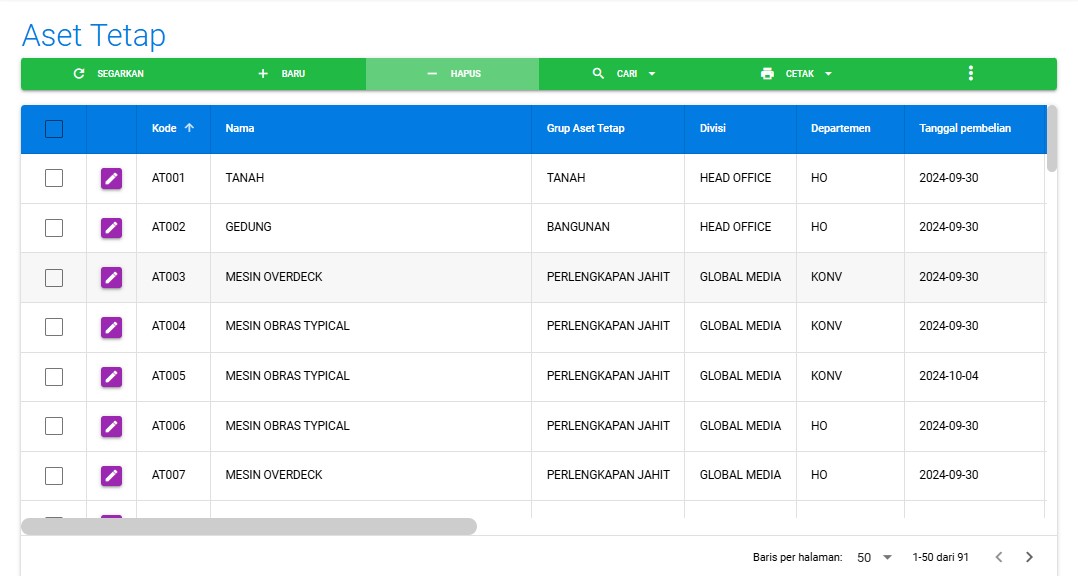Edit the AT007 row using pencil icon
This screenshot has height=576, width=1078.
pyautogui.click(x=111, y=475)
